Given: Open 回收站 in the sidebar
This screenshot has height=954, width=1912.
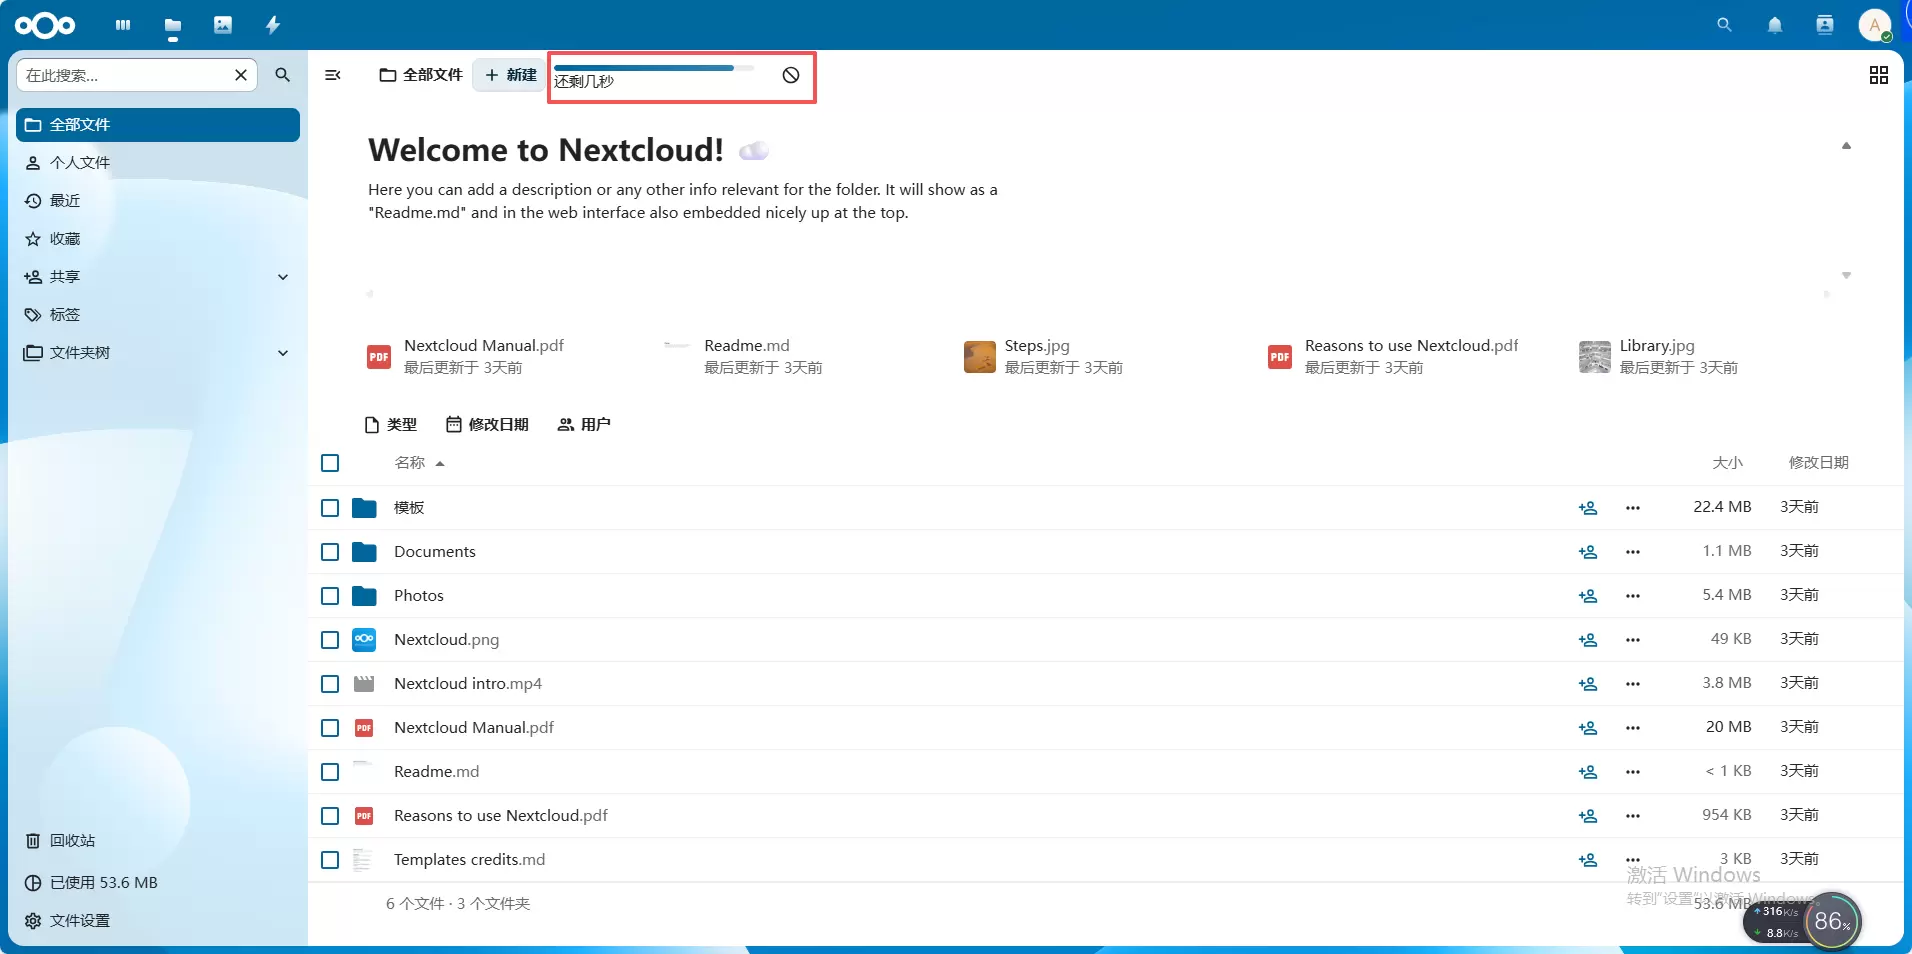Looking at the screenshot, I should (72, 841).
